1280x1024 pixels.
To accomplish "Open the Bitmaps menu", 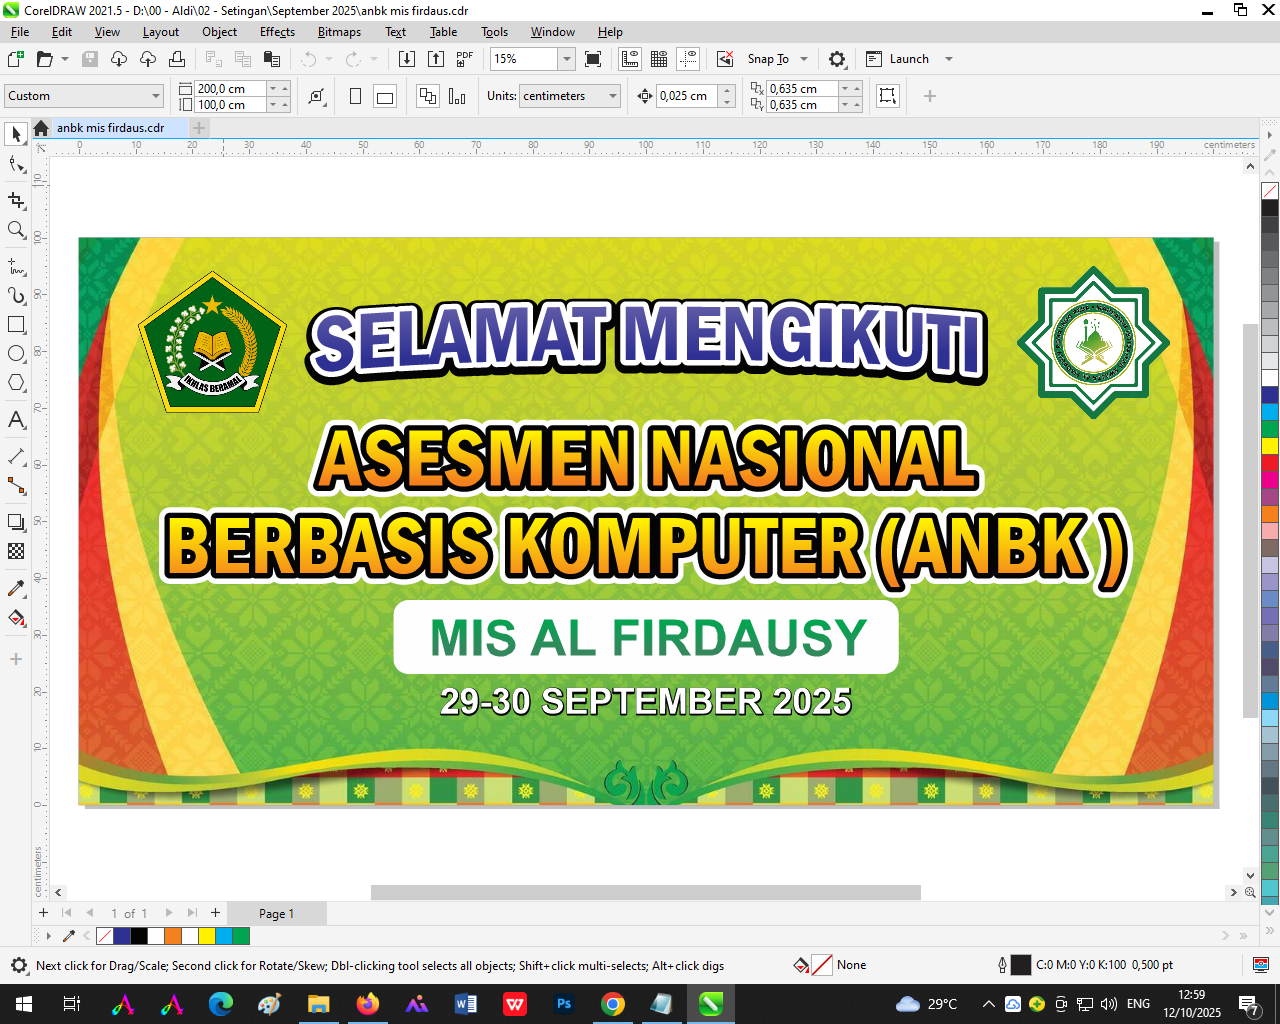I will 339,32.
